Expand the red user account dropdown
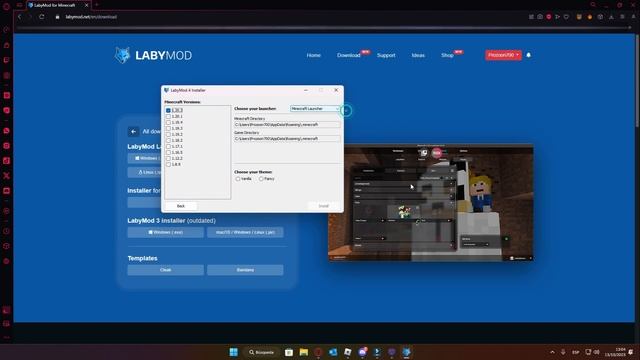 point(503,55)
